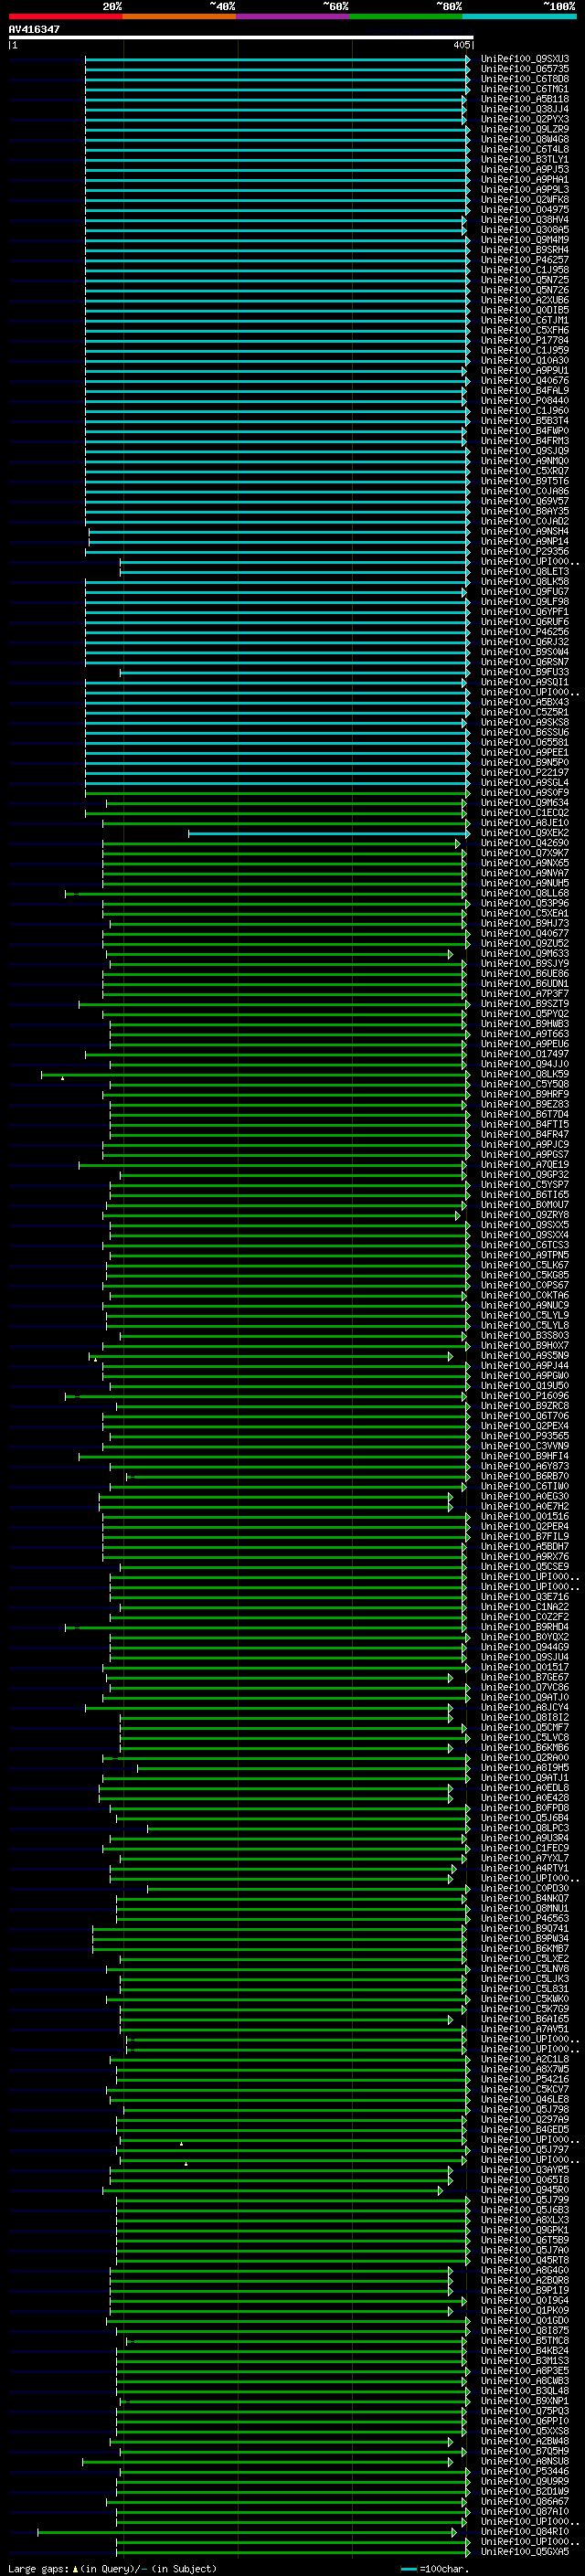The height and width of the screenshot is (2576, 585).
Task: Click the purple ~60% identity legend segment
Action: click(x=293, y=16)
